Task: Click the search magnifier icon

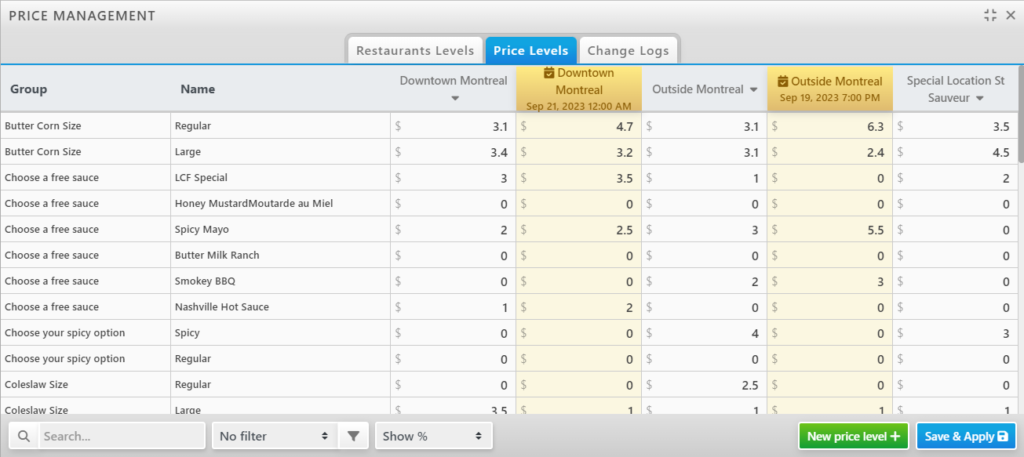Action: (x=24, y=437)
